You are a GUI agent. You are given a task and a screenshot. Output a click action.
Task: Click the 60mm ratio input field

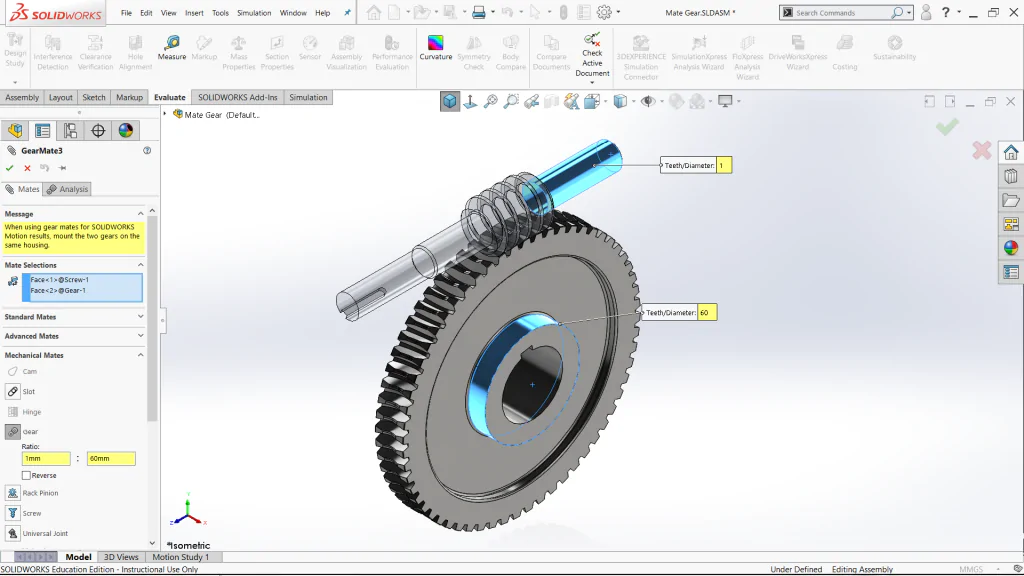(x=111, y=458)
